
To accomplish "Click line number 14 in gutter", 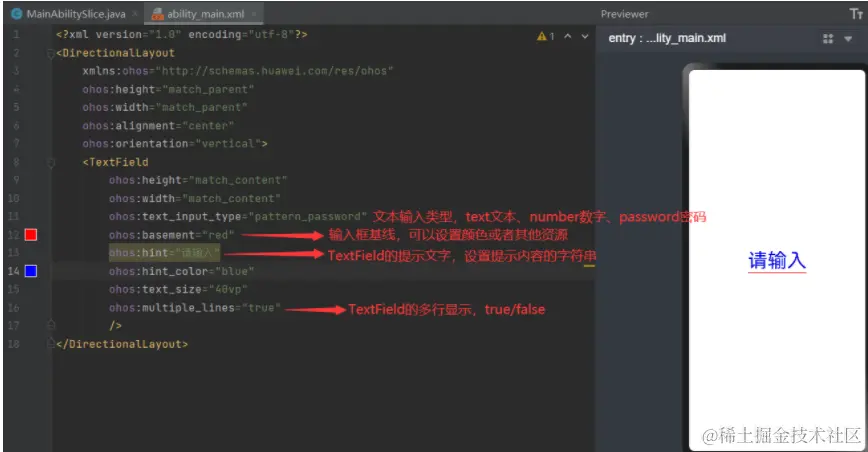I will tap(14, 271).
